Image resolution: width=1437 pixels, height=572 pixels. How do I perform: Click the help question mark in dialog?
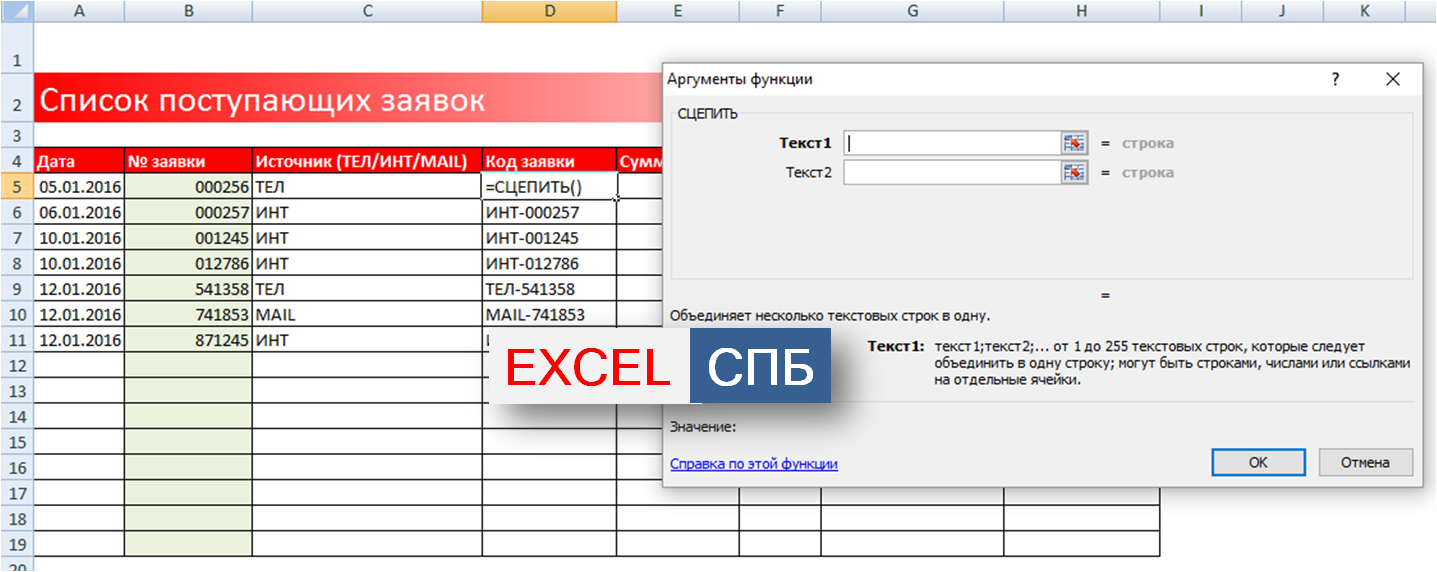pyautogui.click(x=1335, y=80)
